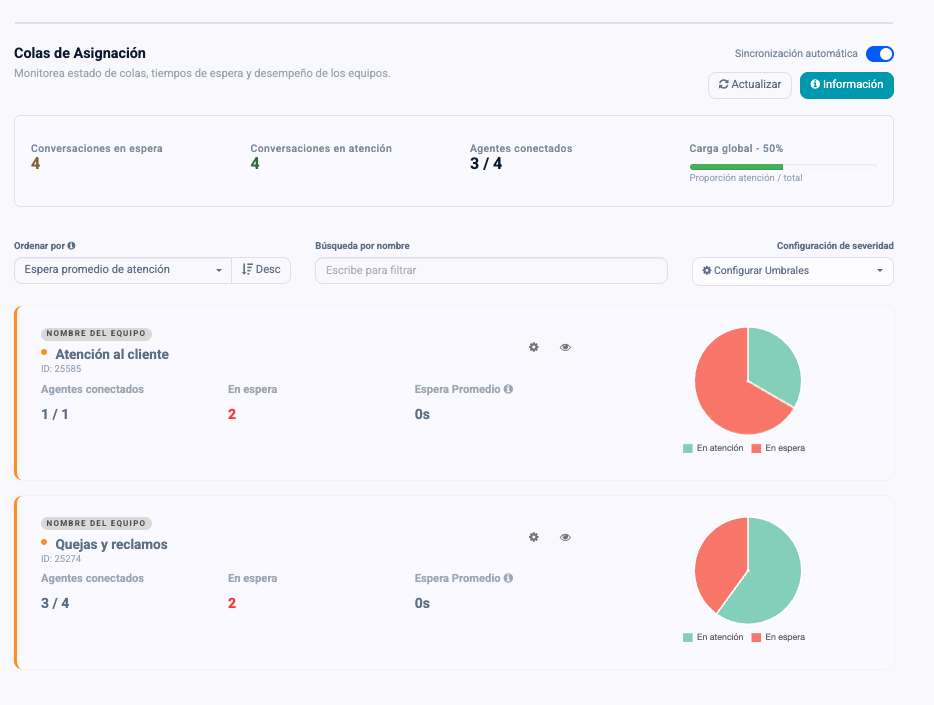
Task: Expand Configurar Umbrales dropdown
Action: click(x=792, y=271)
